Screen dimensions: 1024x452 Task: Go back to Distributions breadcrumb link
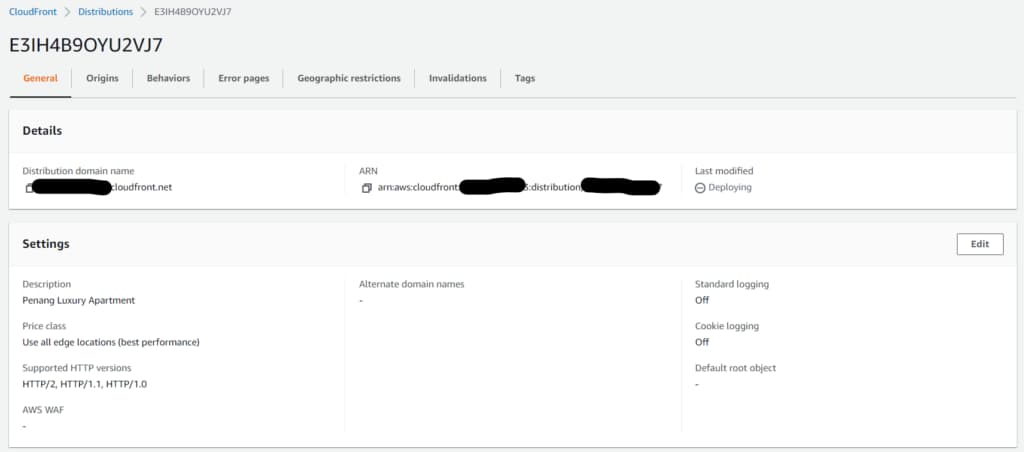[105, 12]
